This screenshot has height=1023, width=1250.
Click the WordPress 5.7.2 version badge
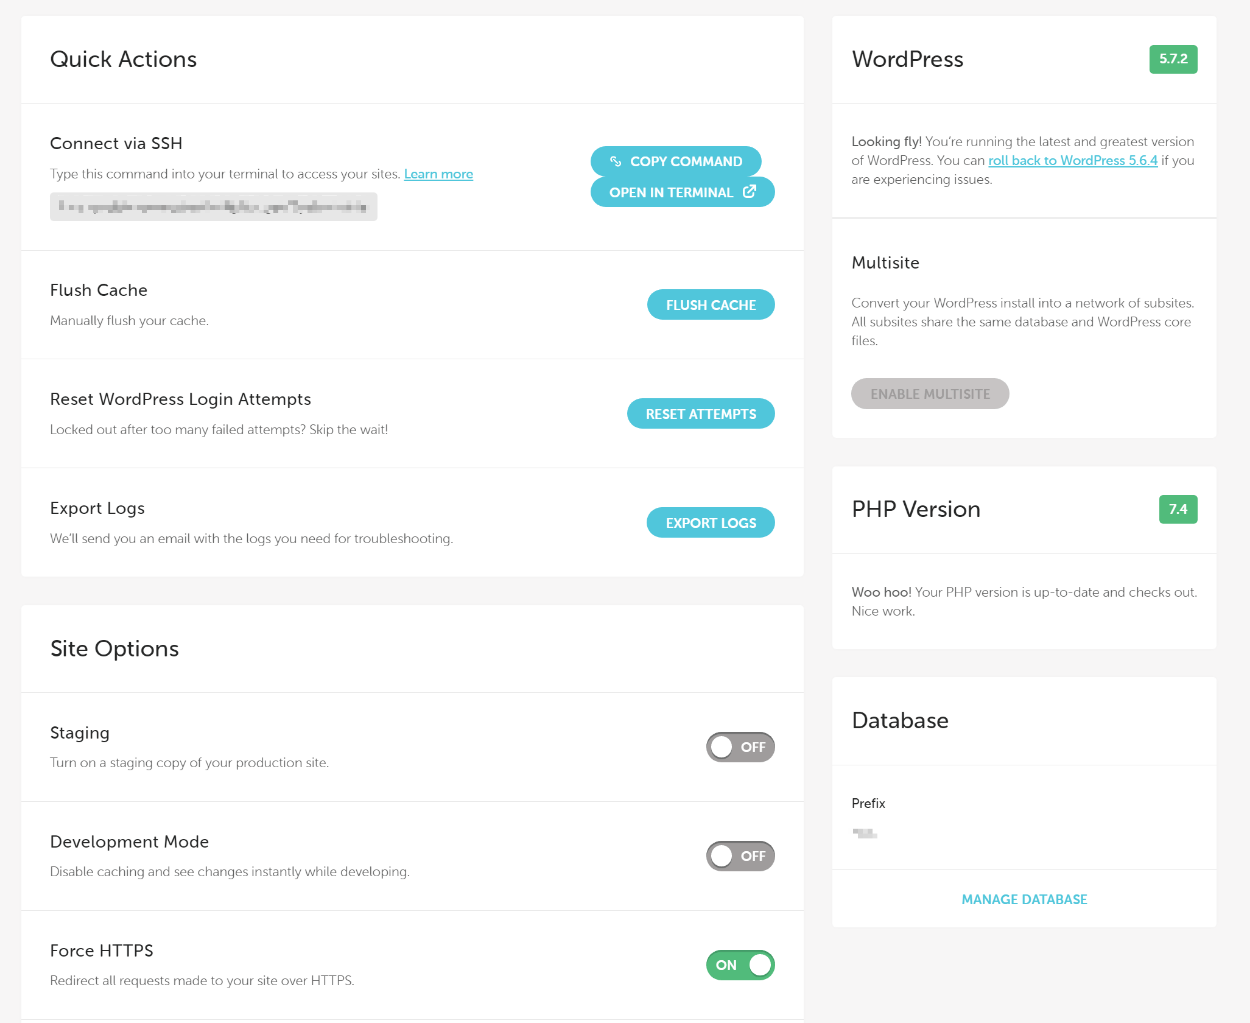tap(1173, 59)
